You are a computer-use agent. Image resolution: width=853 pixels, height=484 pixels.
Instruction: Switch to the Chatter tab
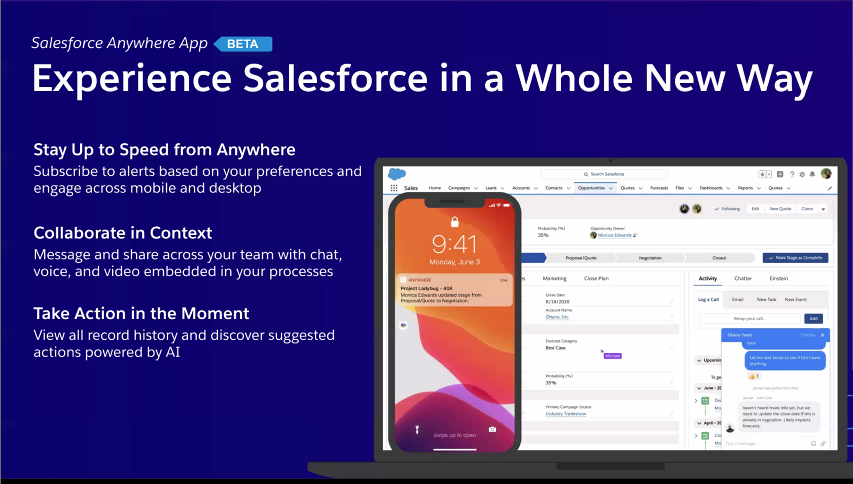pyautogui.click(x=743, y=278)
